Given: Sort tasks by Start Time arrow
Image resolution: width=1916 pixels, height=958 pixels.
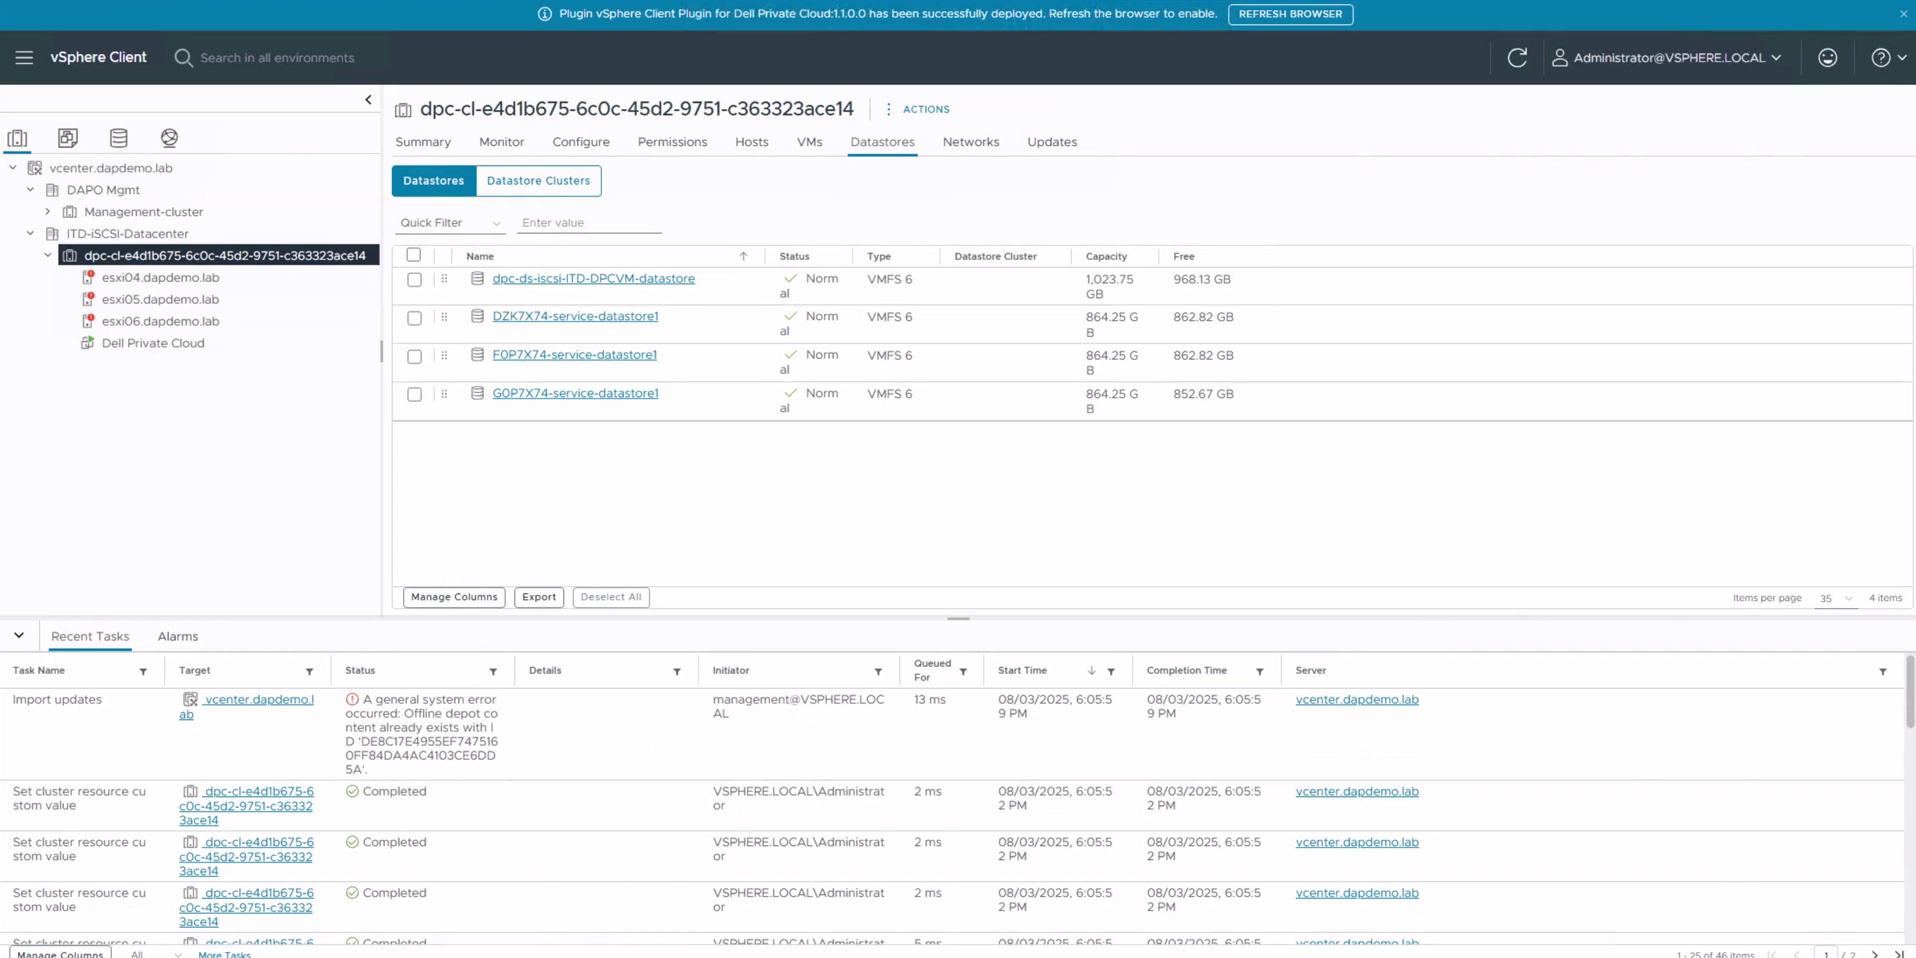Looking at the screenshot, I should (1091, 671).
